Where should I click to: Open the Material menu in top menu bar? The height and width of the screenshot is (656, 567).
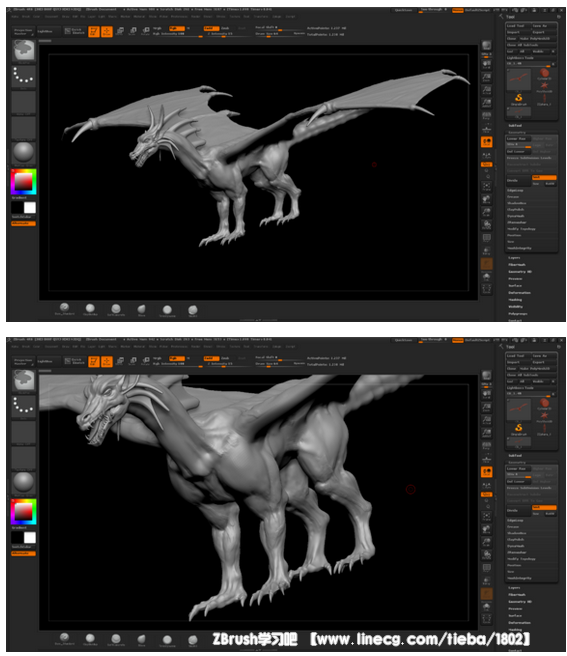point(139,17)
